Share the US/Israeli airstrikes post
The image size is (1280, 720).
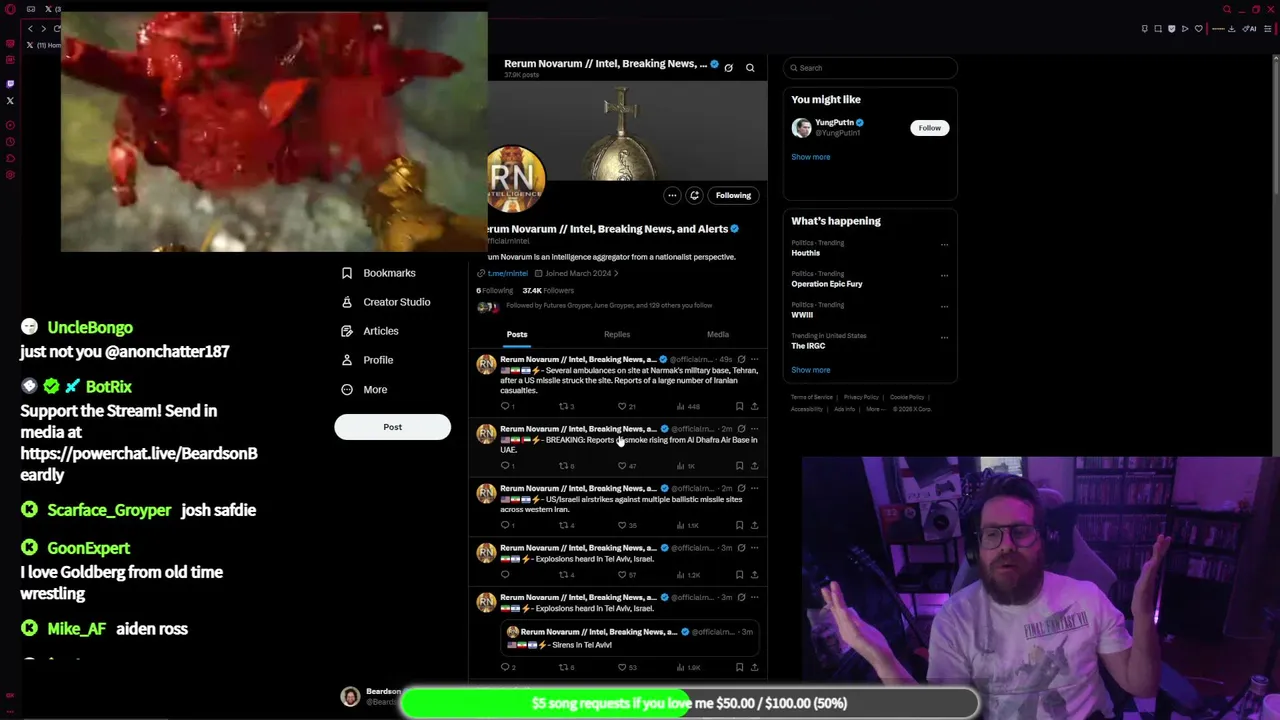click(x=754, y=525)
